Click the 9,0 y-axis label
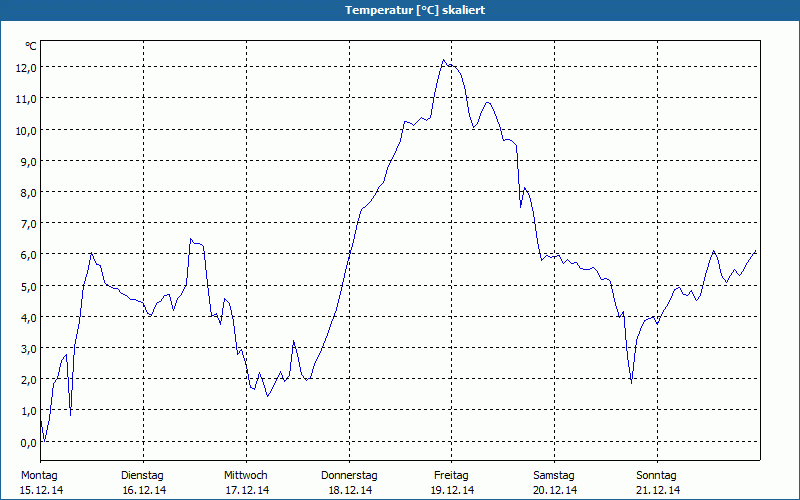The width and height of the screenshot is (800, 500). [x=29, y=161]
